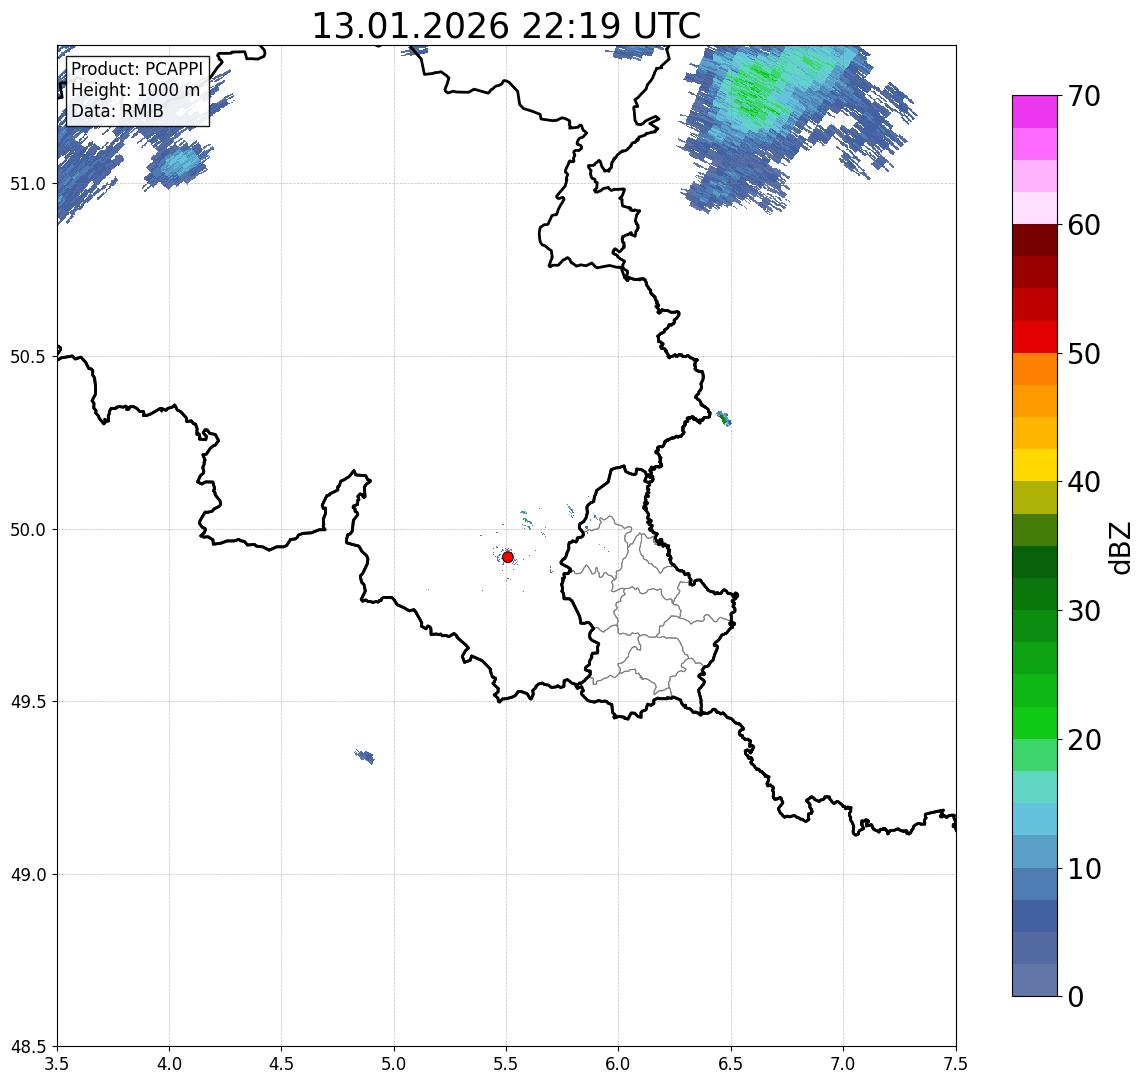Click the light blue swatch just above 10 dBZ
Viewport: 1145px width, 1084px height.
(1035, 852)
